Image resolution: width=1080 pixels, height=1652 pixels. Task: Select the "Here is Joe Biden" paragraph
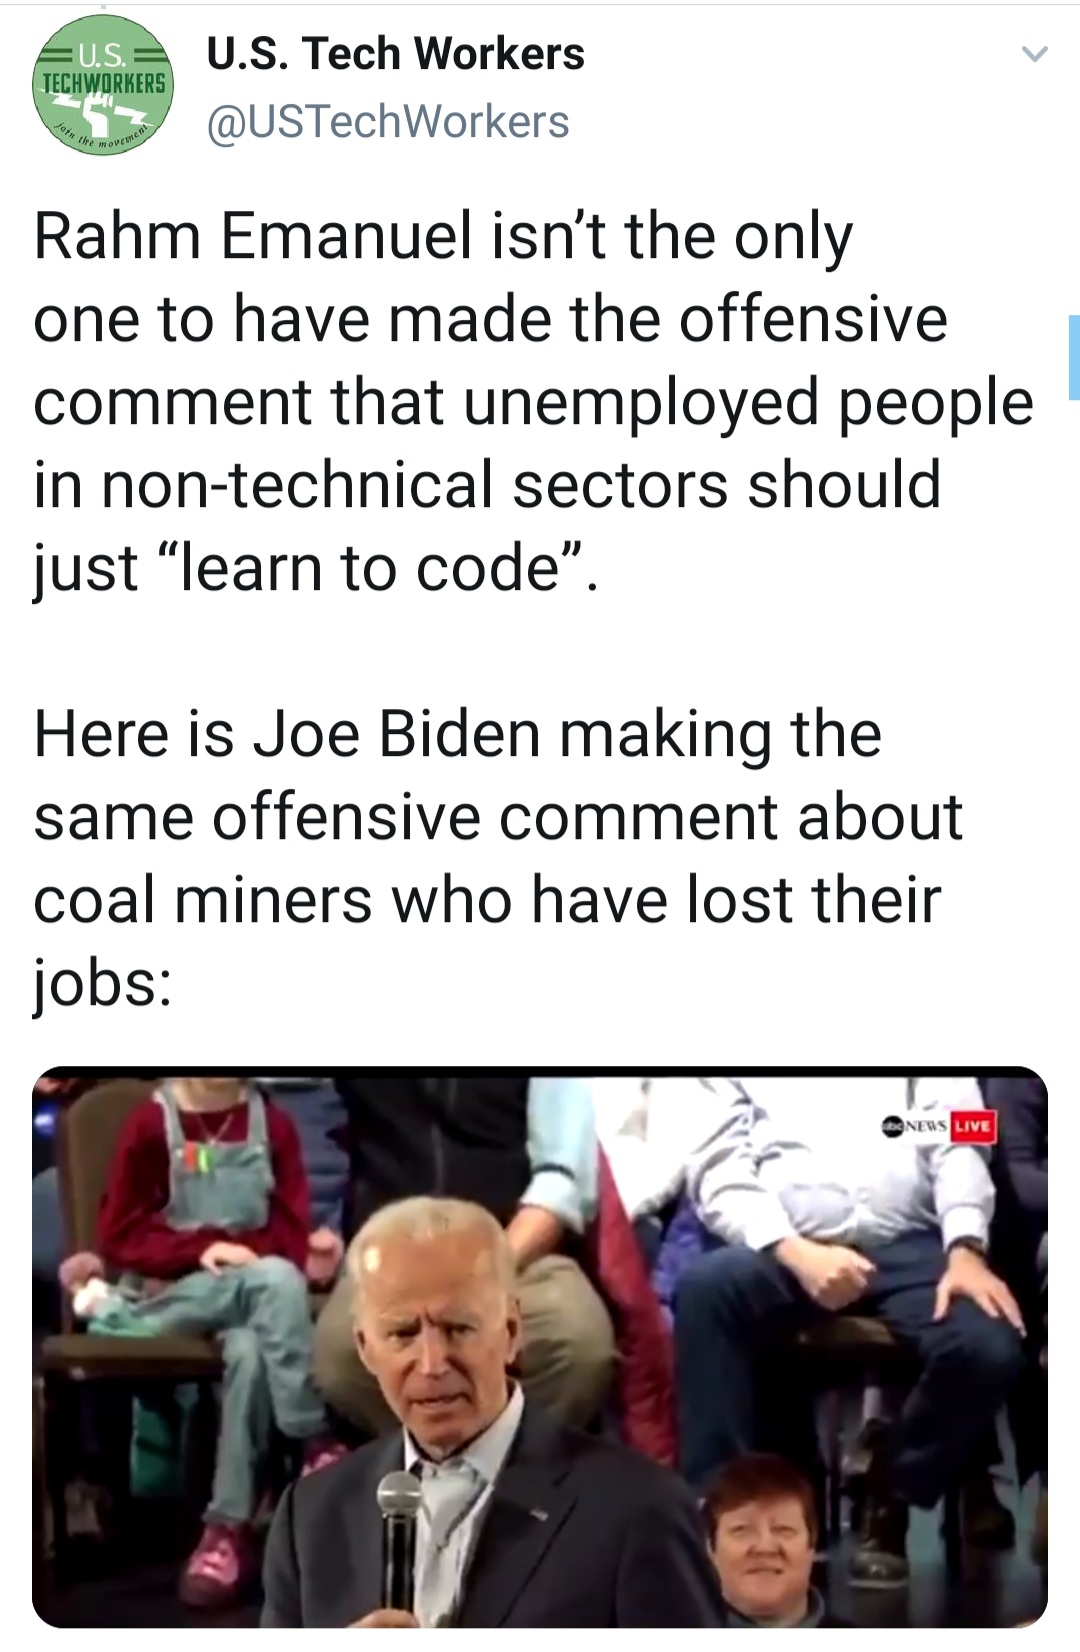(x=497, y=858)
